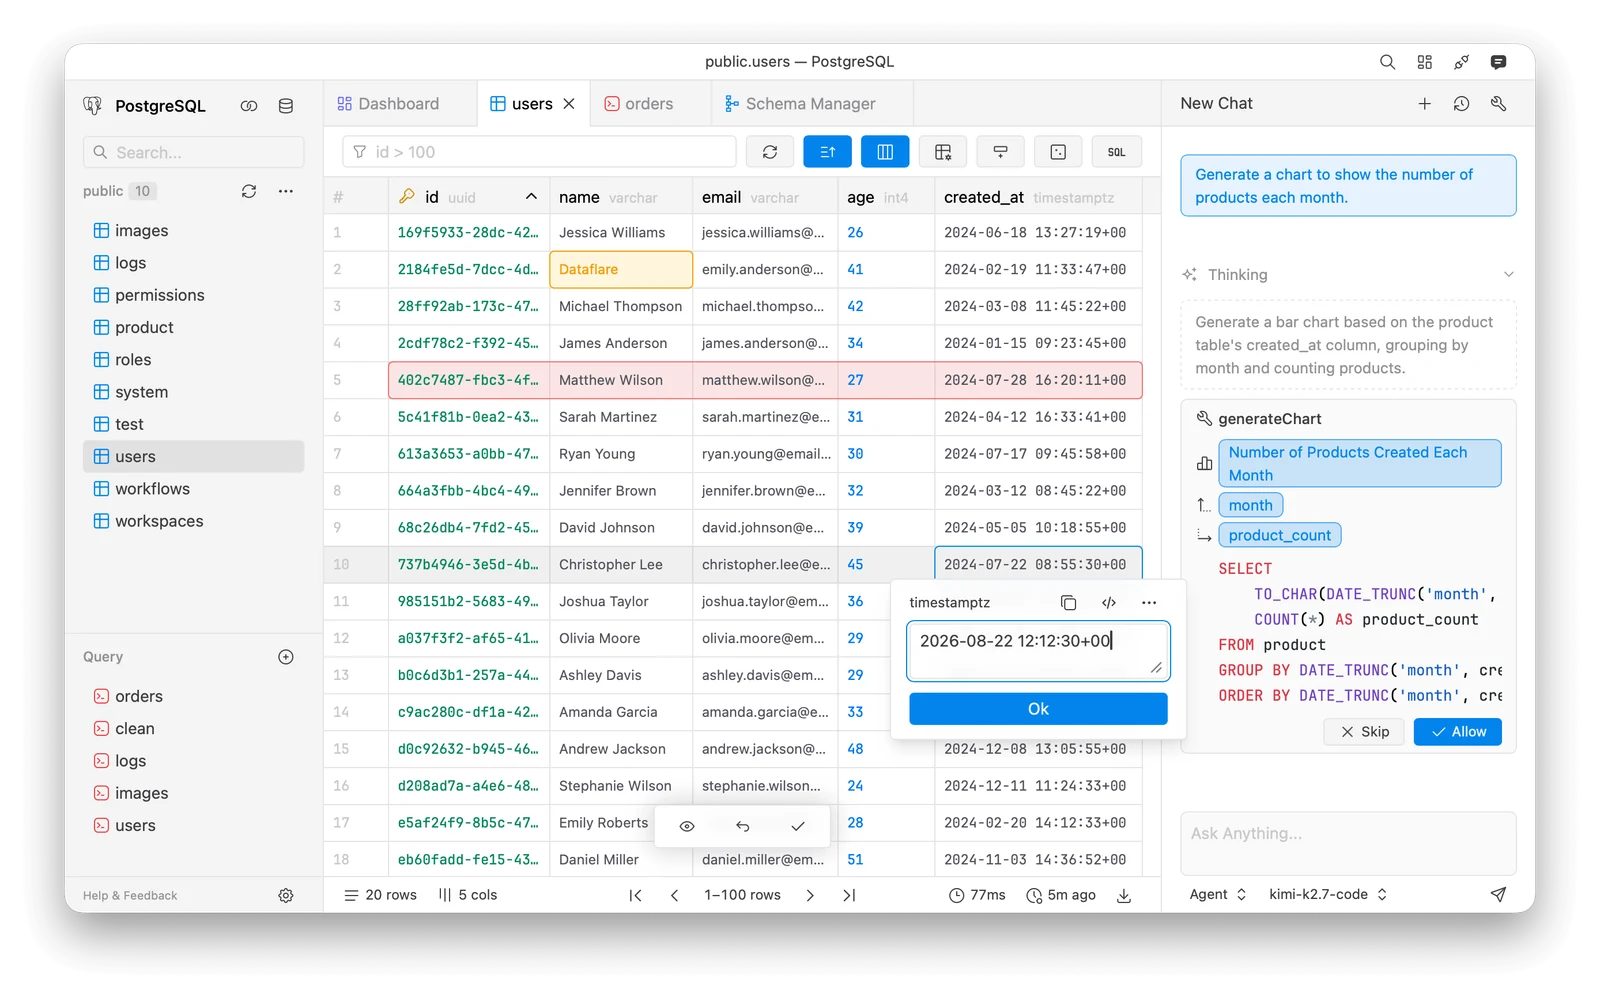This screenshot has width=1600, height=998.
Task: Open the Agent mode dropdown
Action: click(x=1217, y=894)
